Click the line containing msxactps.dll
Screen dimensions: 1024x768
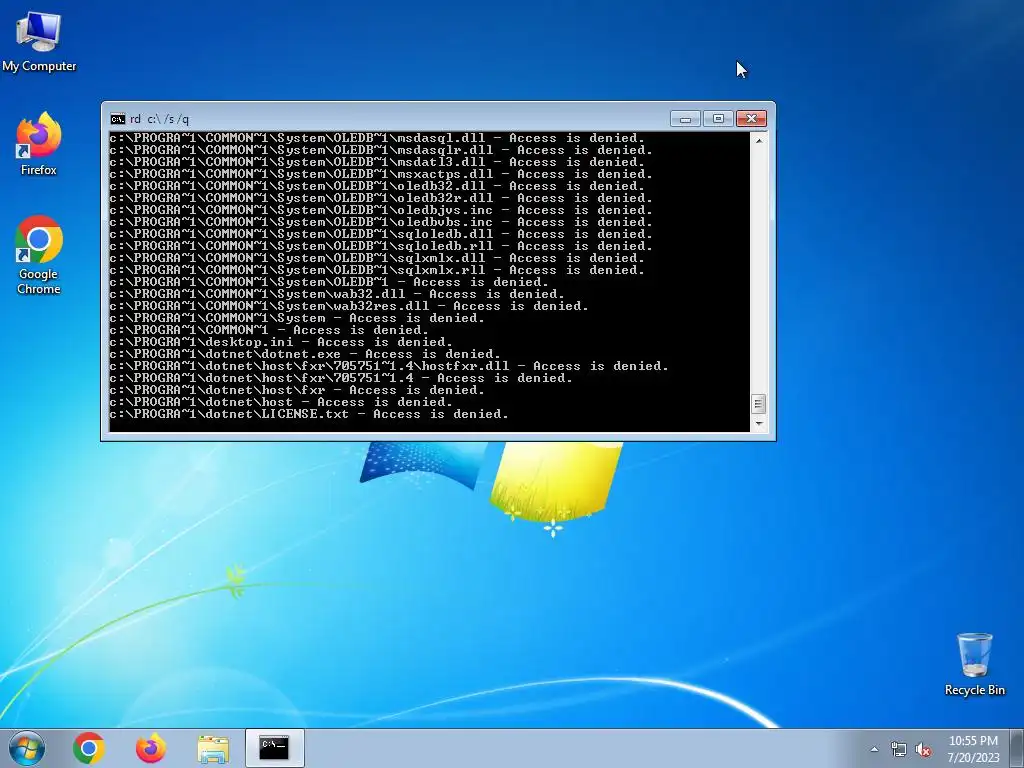pyautogui.click(x=381, y=174)
